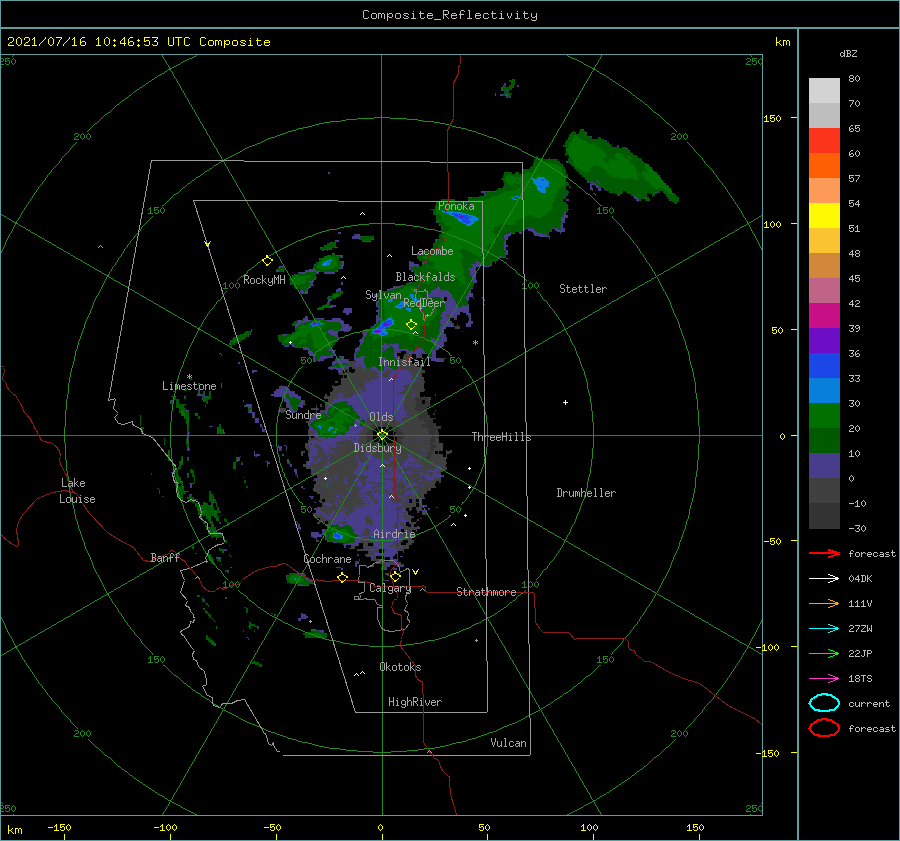900x841 pixels.
Task: Click the white asterisk marker above Limestone
Action: click(189, 377)
